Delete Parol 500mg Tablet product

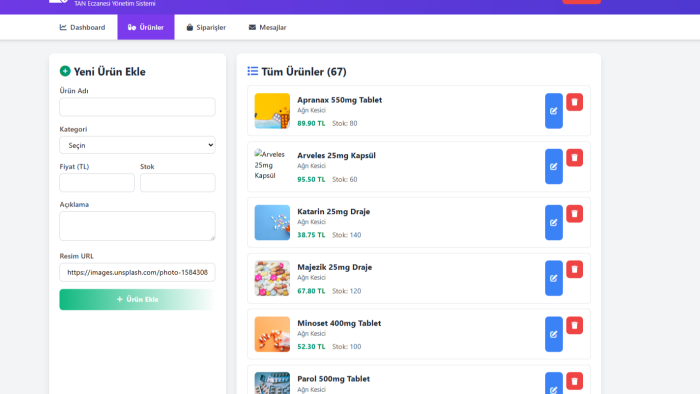point(575,381)
